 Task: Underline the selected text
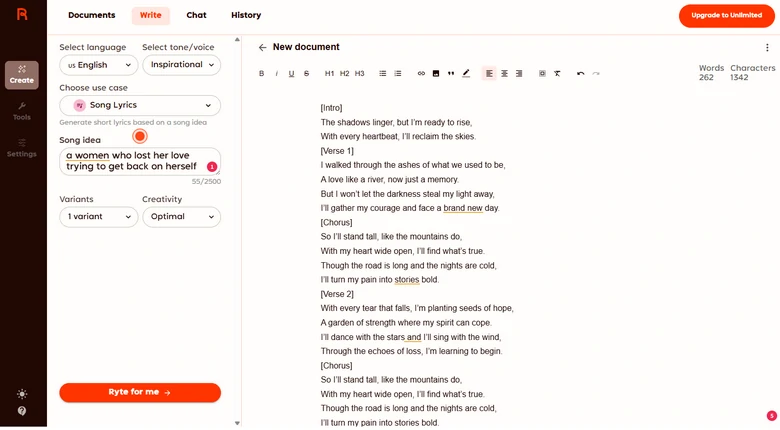(x=292, y=74)
